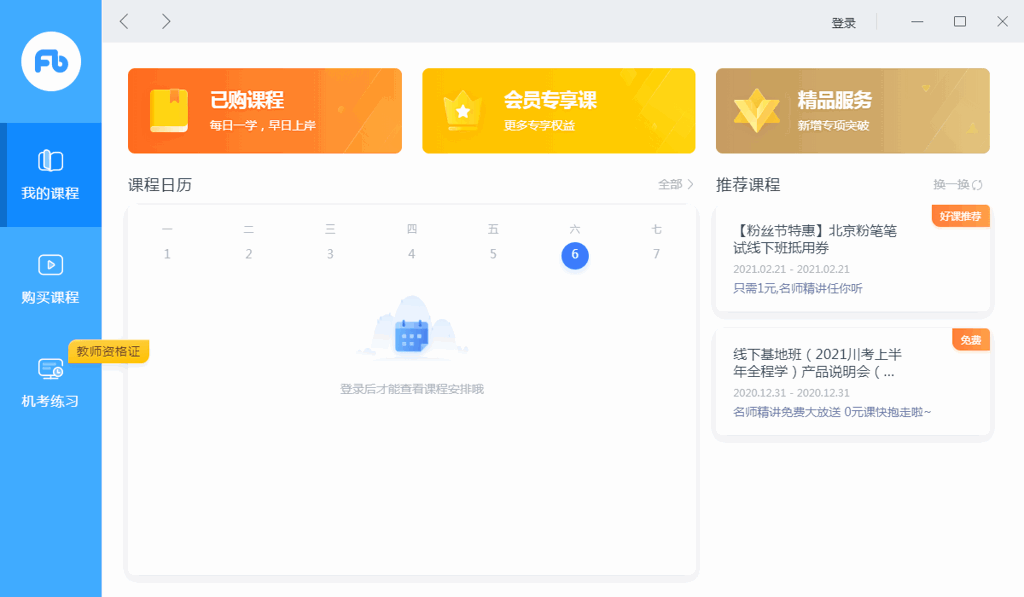Refresh recommendations with 换一换
Screen dimensions: 1024x597
click(958, 185)
